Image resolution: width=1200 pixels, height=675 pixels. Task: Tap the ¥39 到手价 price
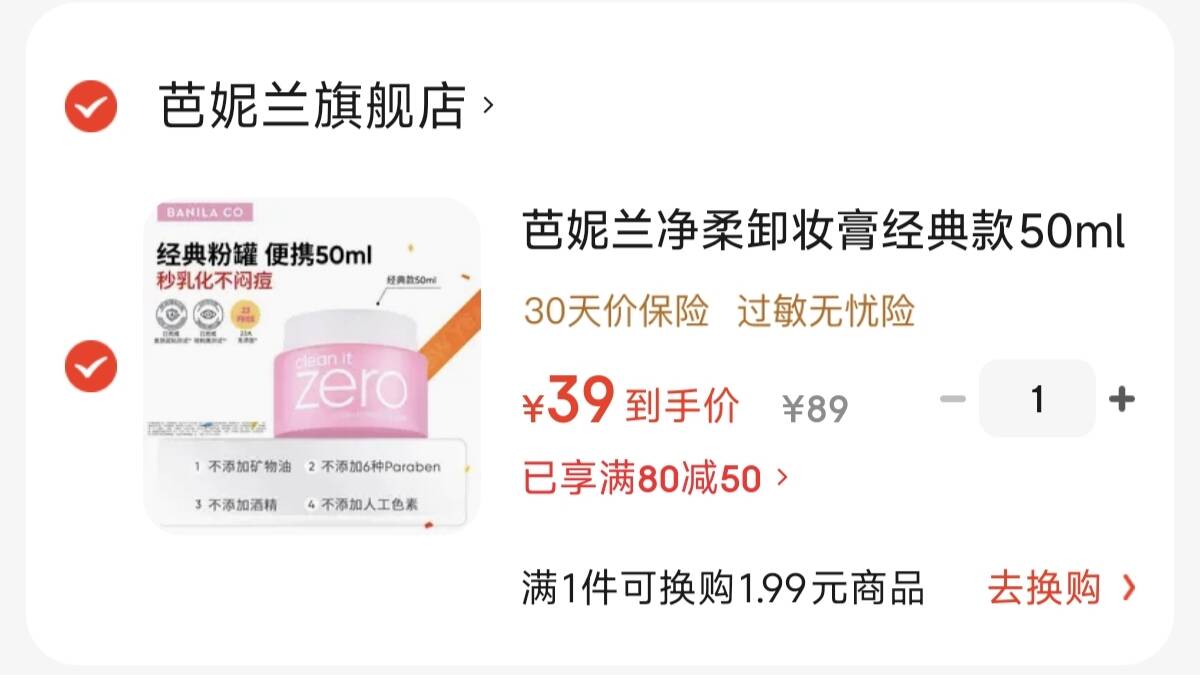click(631, 402)
